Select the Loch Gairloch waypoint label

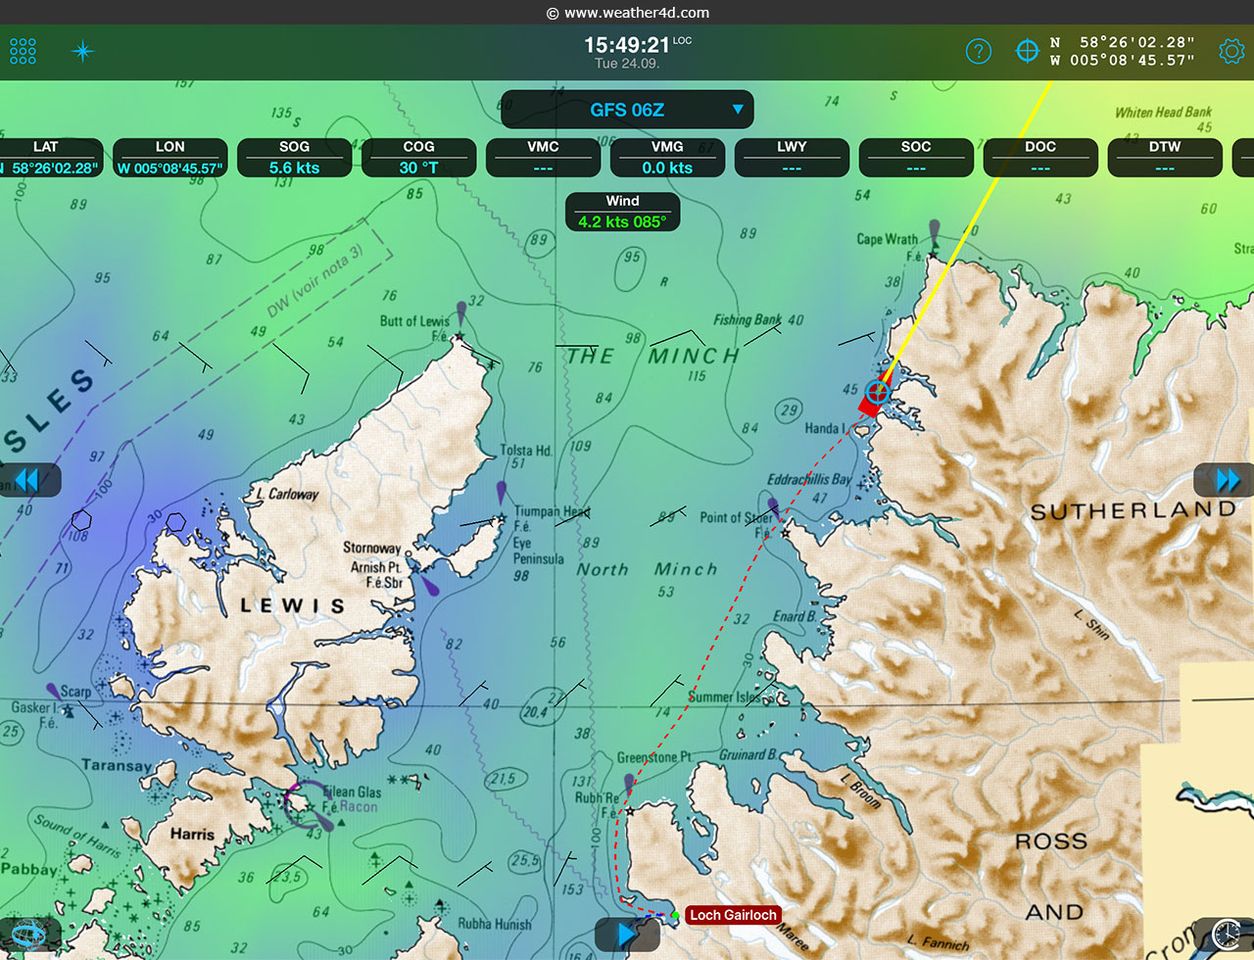(x=733, y=915)
